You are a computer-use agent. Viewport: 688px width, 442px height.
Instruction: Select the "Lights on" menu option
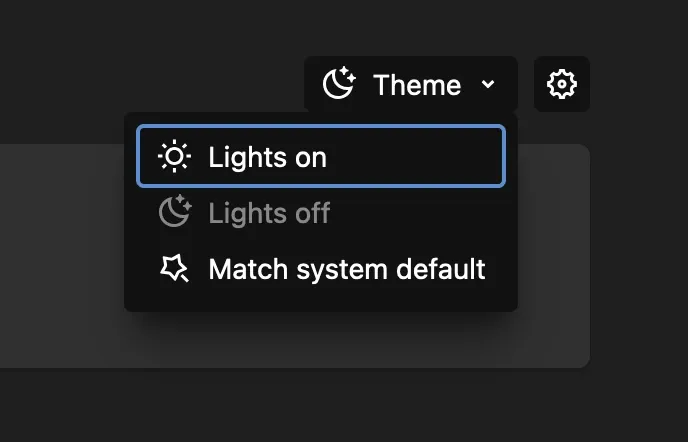click(321, 156)
